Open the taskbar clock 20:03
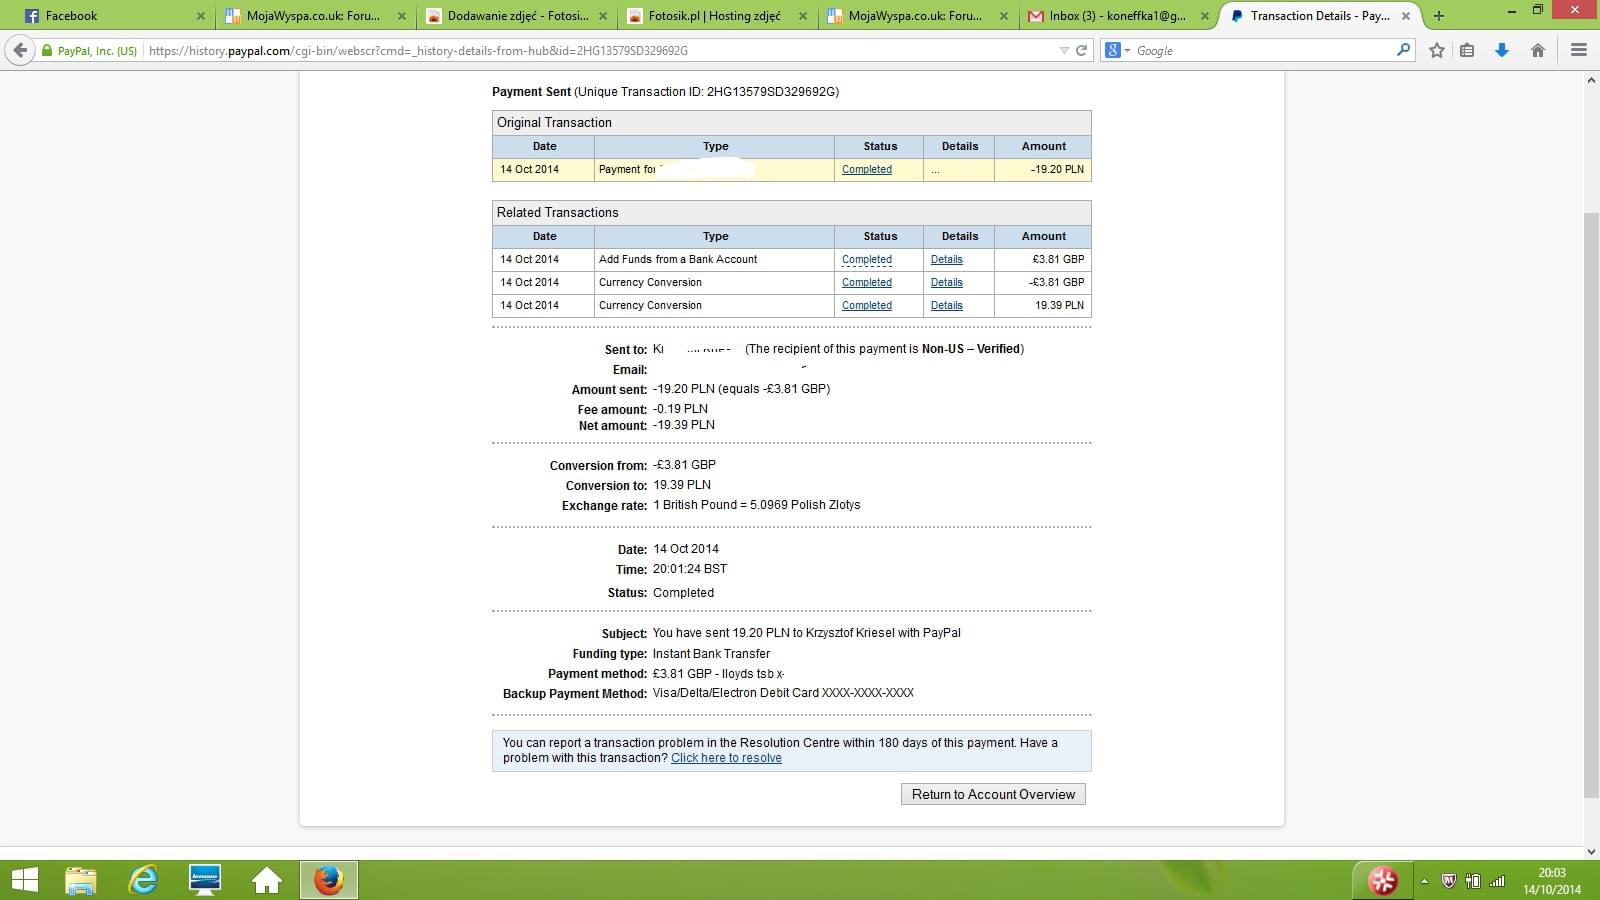 (1552, 881)
